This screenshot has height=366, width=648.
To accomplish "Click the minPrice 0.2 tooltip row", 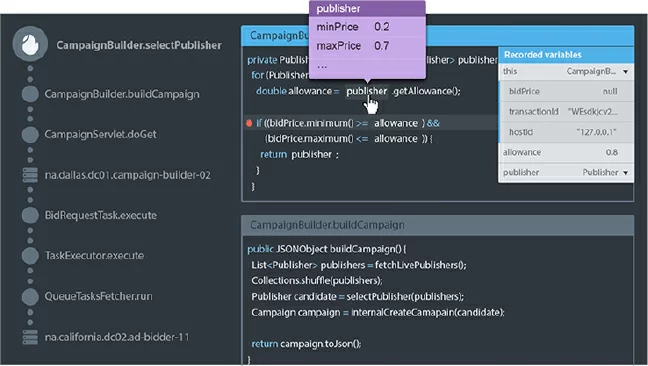I will 367,27.
